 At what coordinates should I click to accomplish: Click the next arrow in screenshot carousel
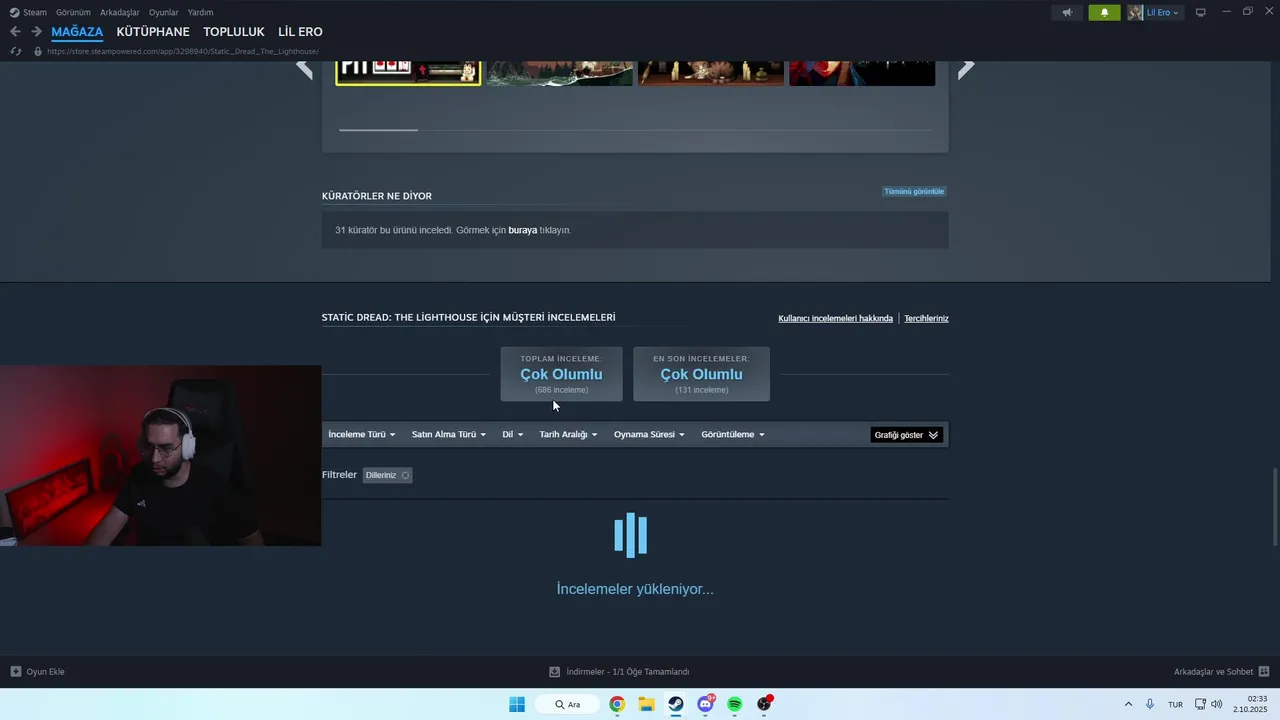[965, 68]
